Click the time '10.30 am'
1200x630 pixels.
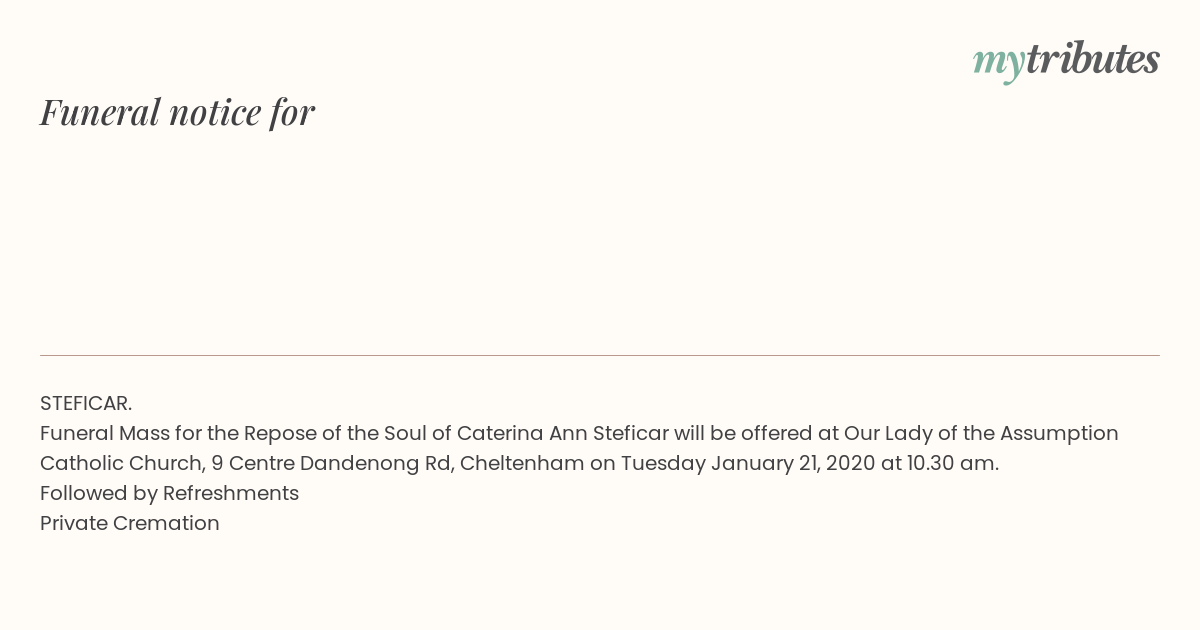coord(951,463)
